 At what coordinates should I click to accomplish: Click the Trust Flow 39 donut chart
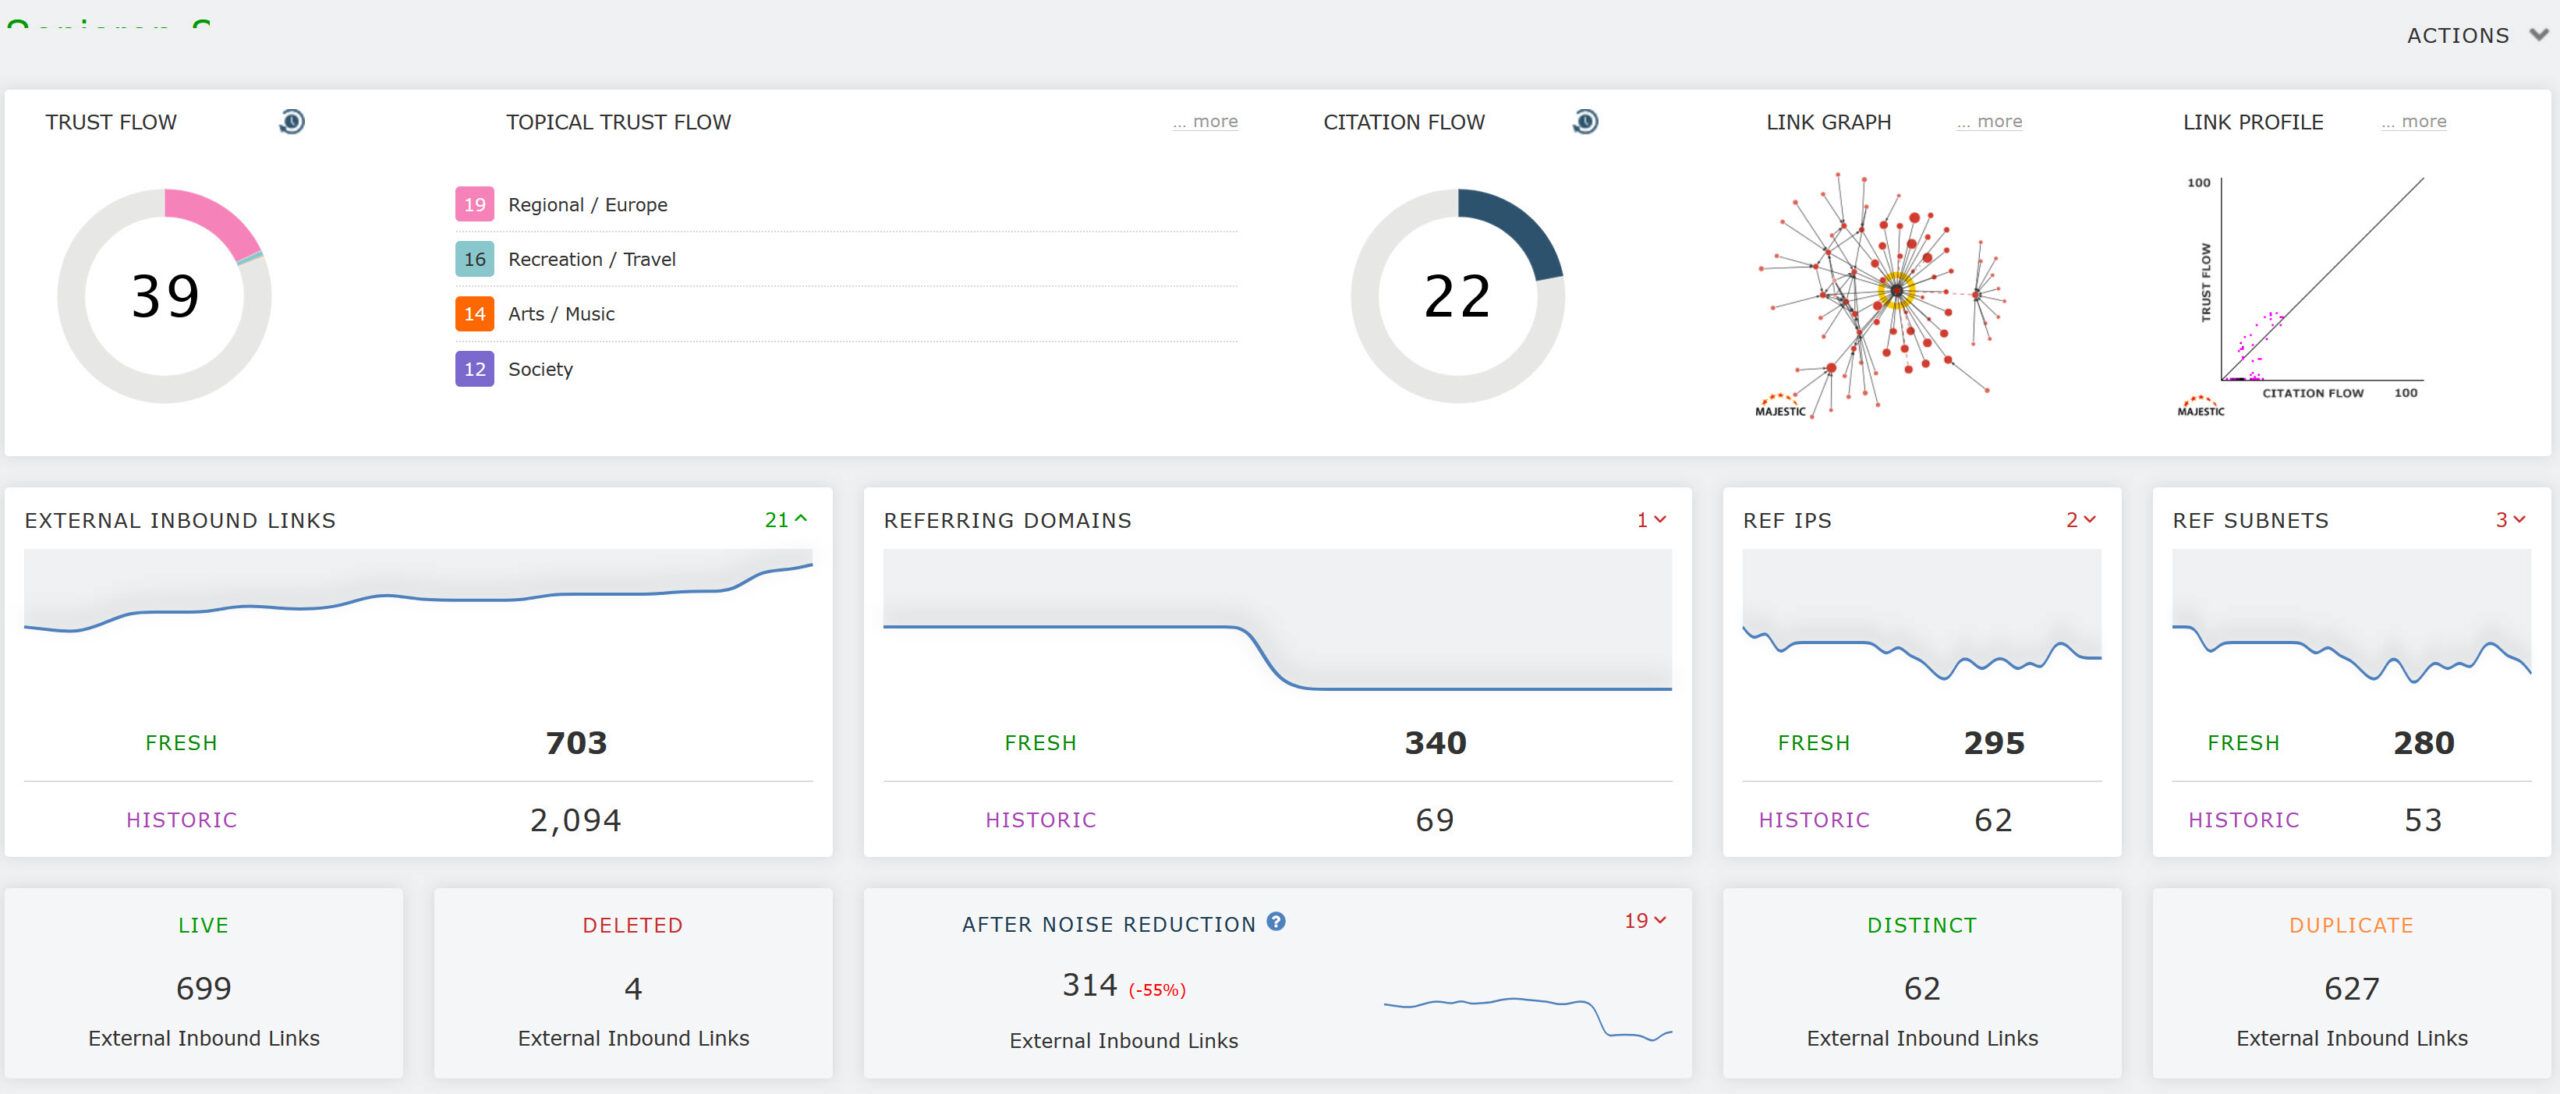coord(165,296)
